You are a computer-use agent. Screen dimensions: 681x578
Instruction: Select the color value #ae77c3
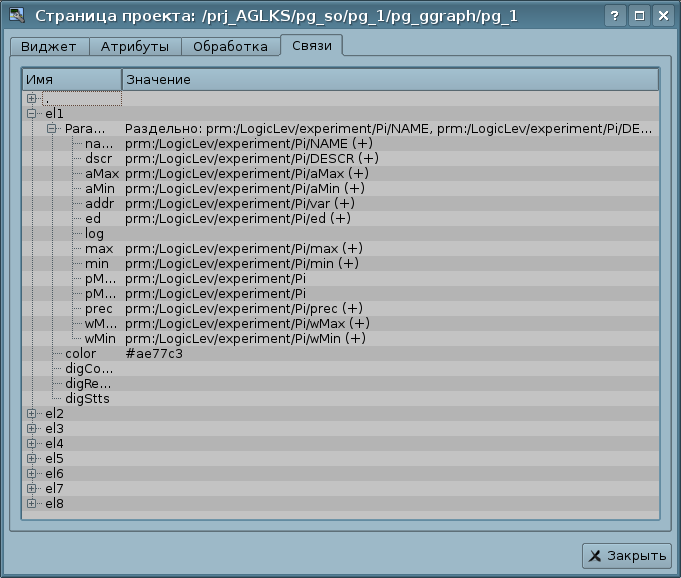[154, 354]
